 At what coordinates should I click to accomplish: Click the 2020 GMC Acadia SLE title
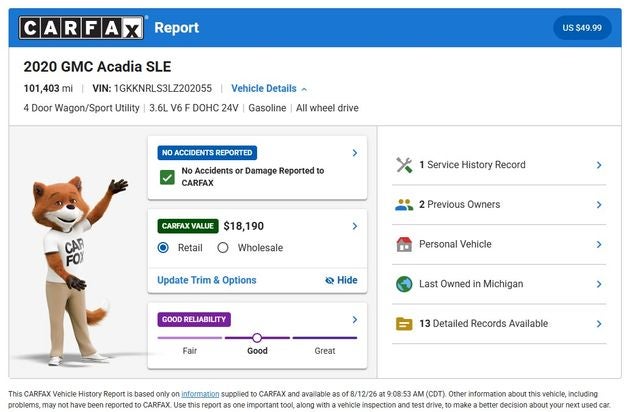(x=97, y=67)
